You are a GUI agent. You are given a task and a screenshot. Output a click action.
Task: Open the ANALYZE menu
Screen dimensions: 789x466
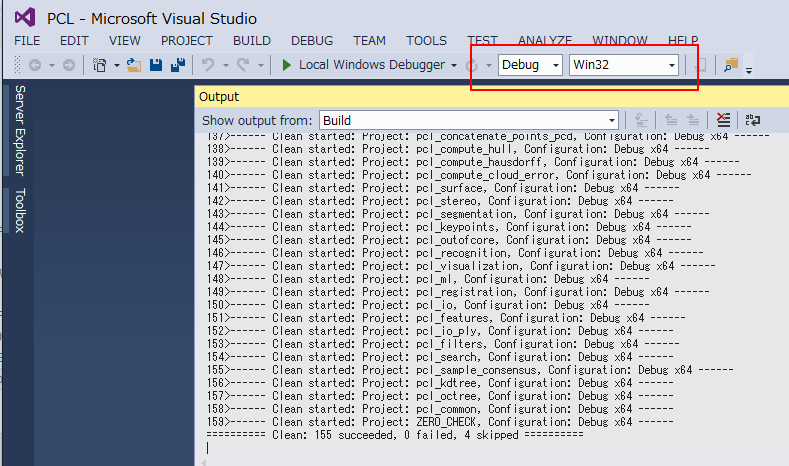(545, 41)
